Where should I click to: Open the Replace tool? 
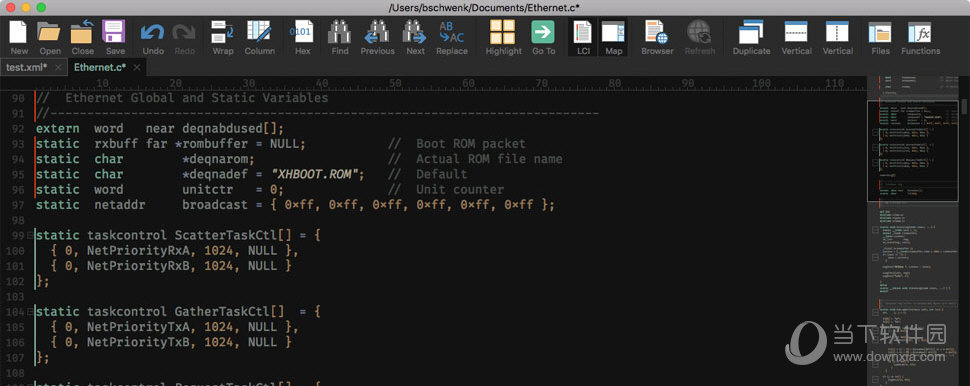point(452,37)
